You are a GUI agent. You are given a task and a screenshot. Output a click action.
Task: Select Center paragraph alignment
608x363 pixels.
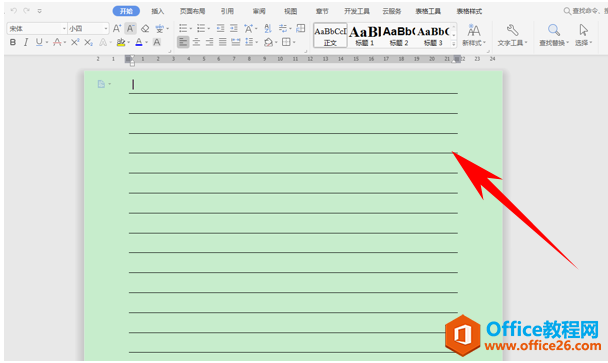196,42
